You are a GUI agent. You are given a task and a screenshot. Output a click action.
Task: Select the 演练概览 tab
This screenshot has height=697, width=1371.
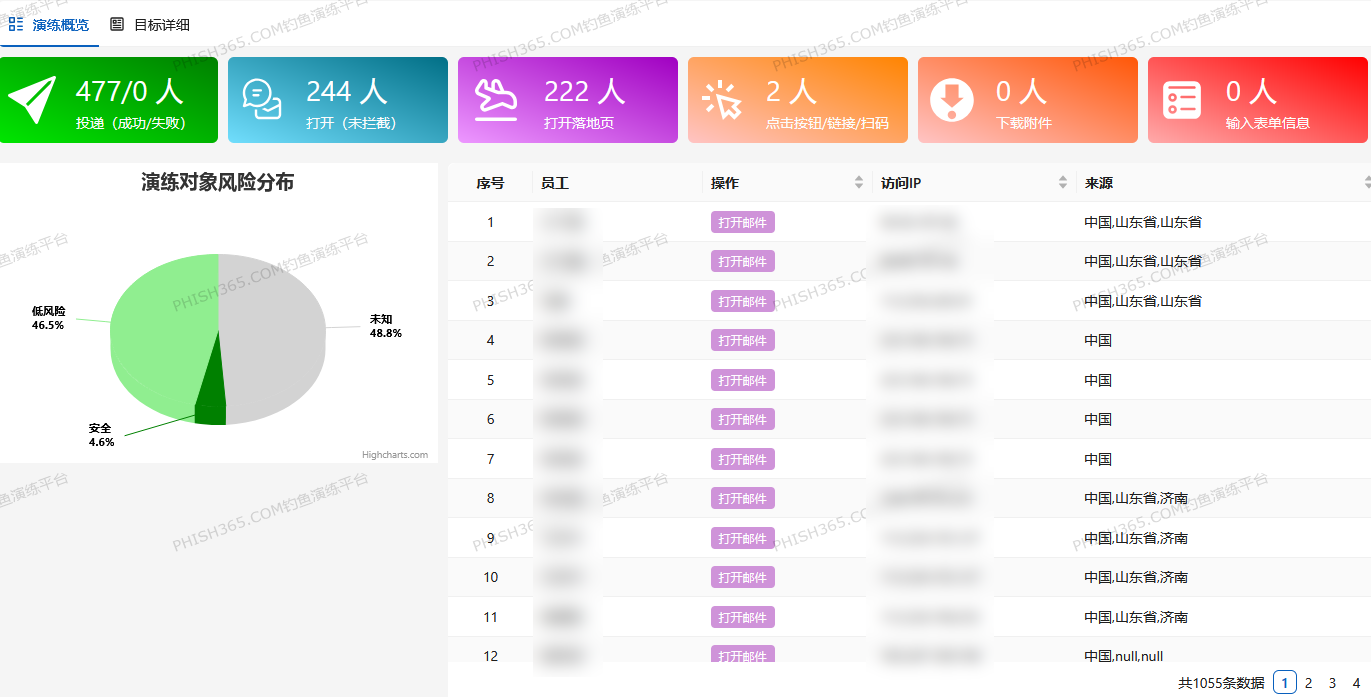coord(60,25)
